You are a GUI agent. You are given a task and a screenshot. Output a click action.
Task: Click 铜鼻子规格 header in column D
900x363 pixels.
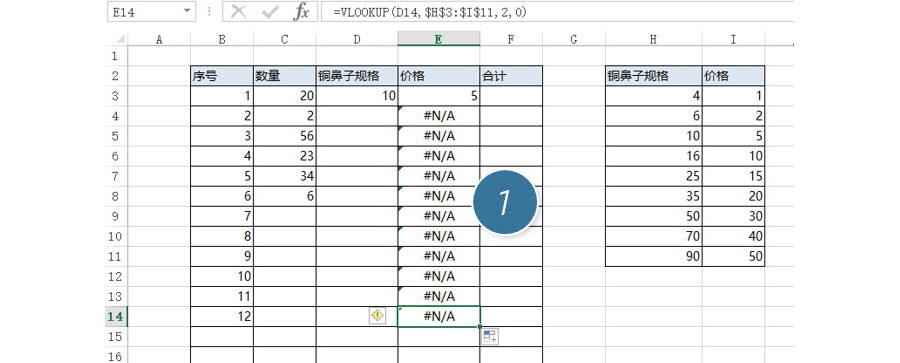pyautogui.click(x=357, y=76)
